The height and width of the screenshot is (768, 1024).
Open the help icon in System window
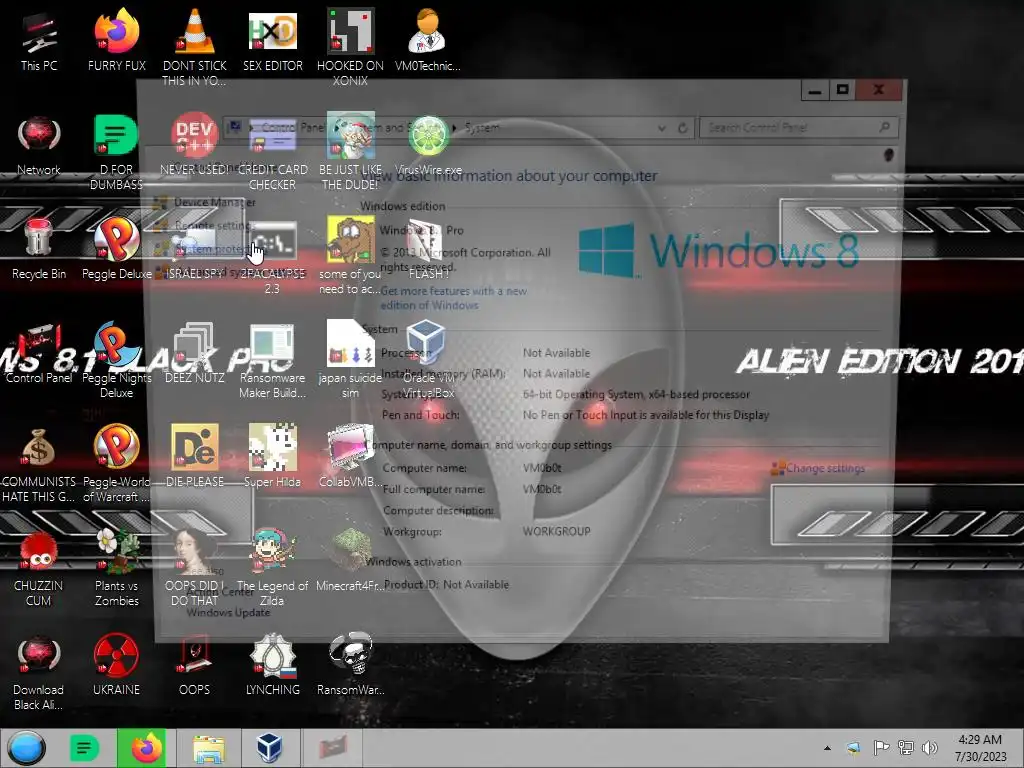click(x=888, y=155)
